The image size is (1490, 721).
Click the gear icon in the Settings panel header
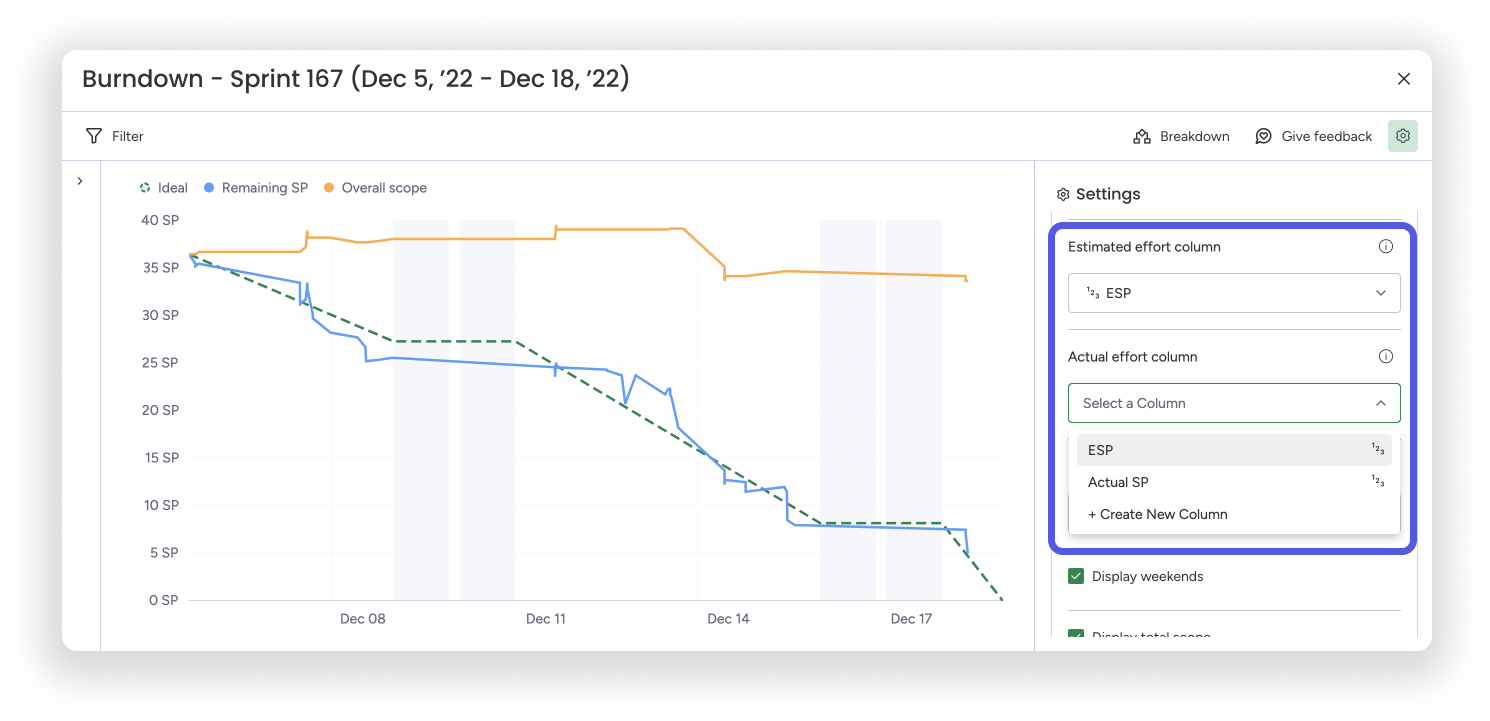pyautogui.click(x=1062, y=194)
